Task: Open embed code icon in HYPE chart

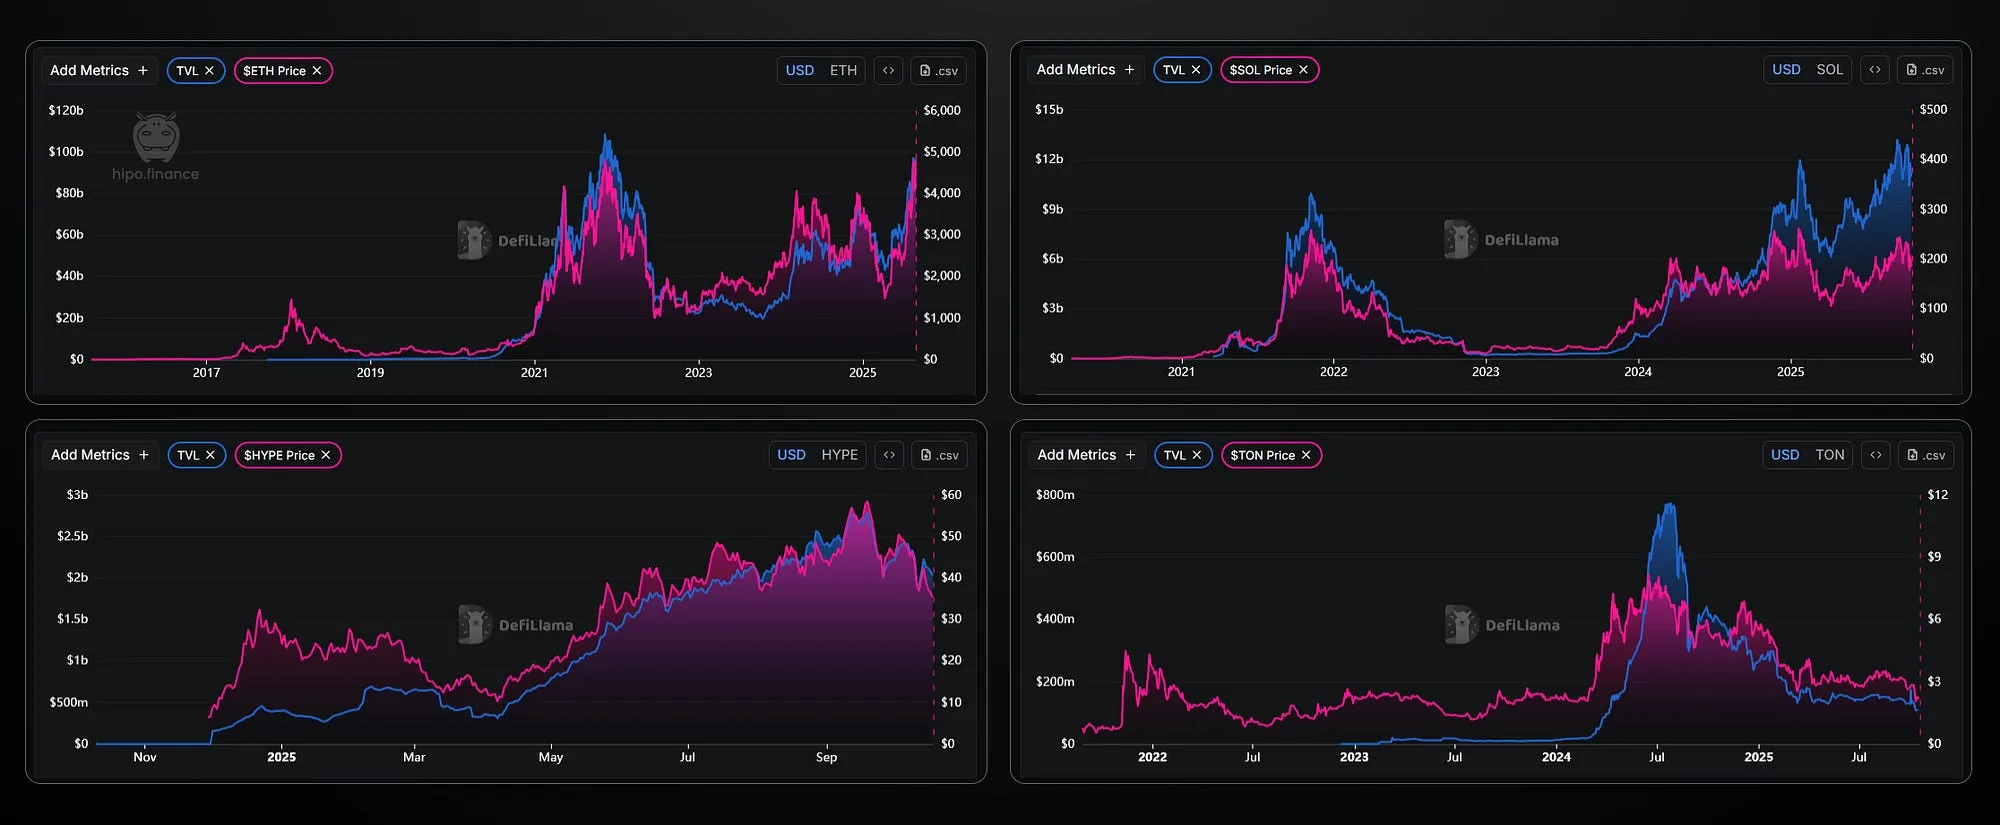Action: (889, 455)
